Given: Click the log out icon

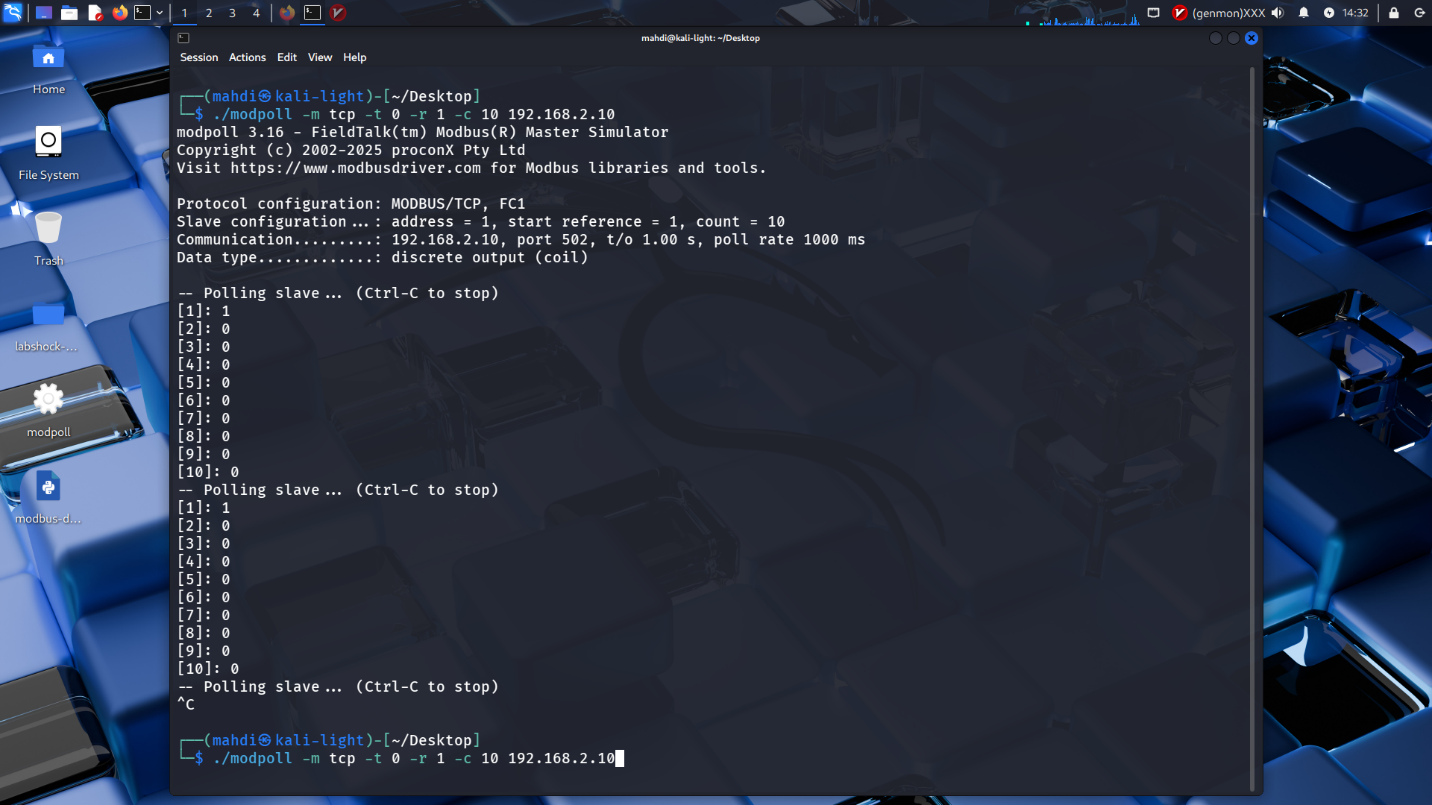Looking at the screenshot, I should [1419, 13].
